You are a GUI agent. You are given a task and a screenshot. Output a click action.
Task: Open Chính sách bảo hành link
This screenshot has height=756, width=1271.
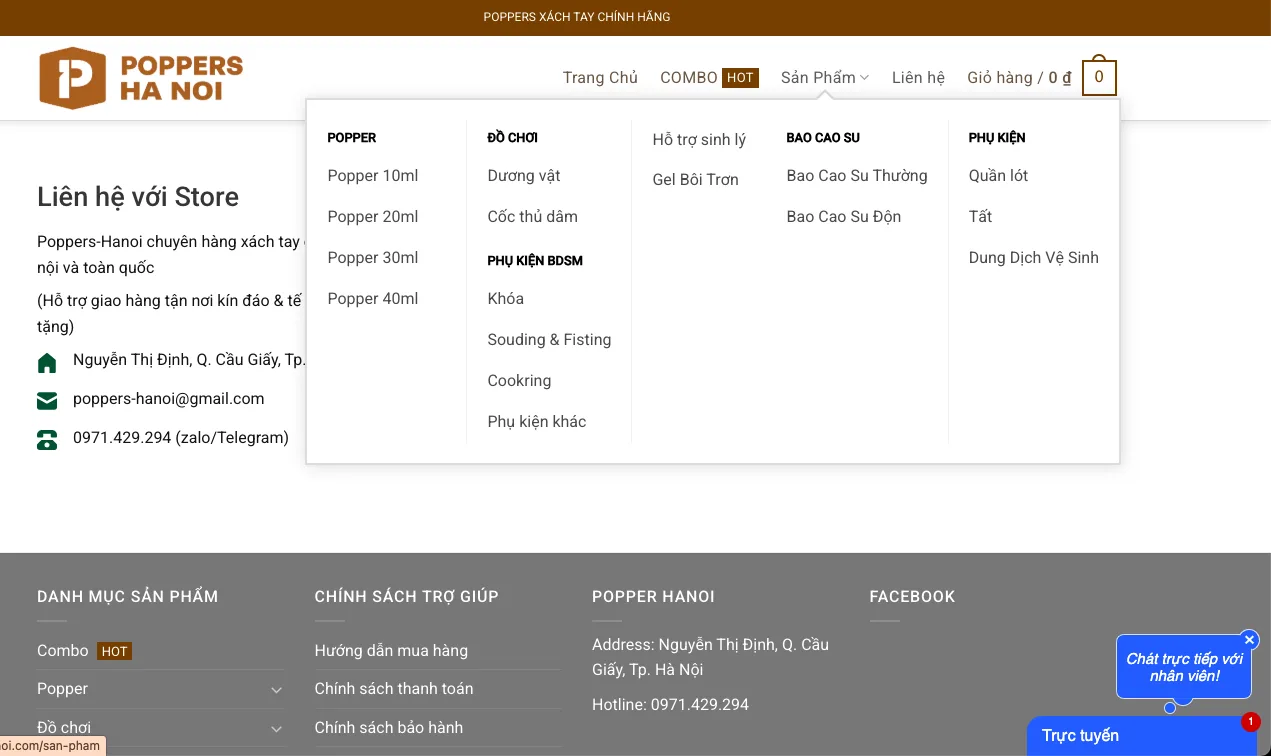pos(389,728)
